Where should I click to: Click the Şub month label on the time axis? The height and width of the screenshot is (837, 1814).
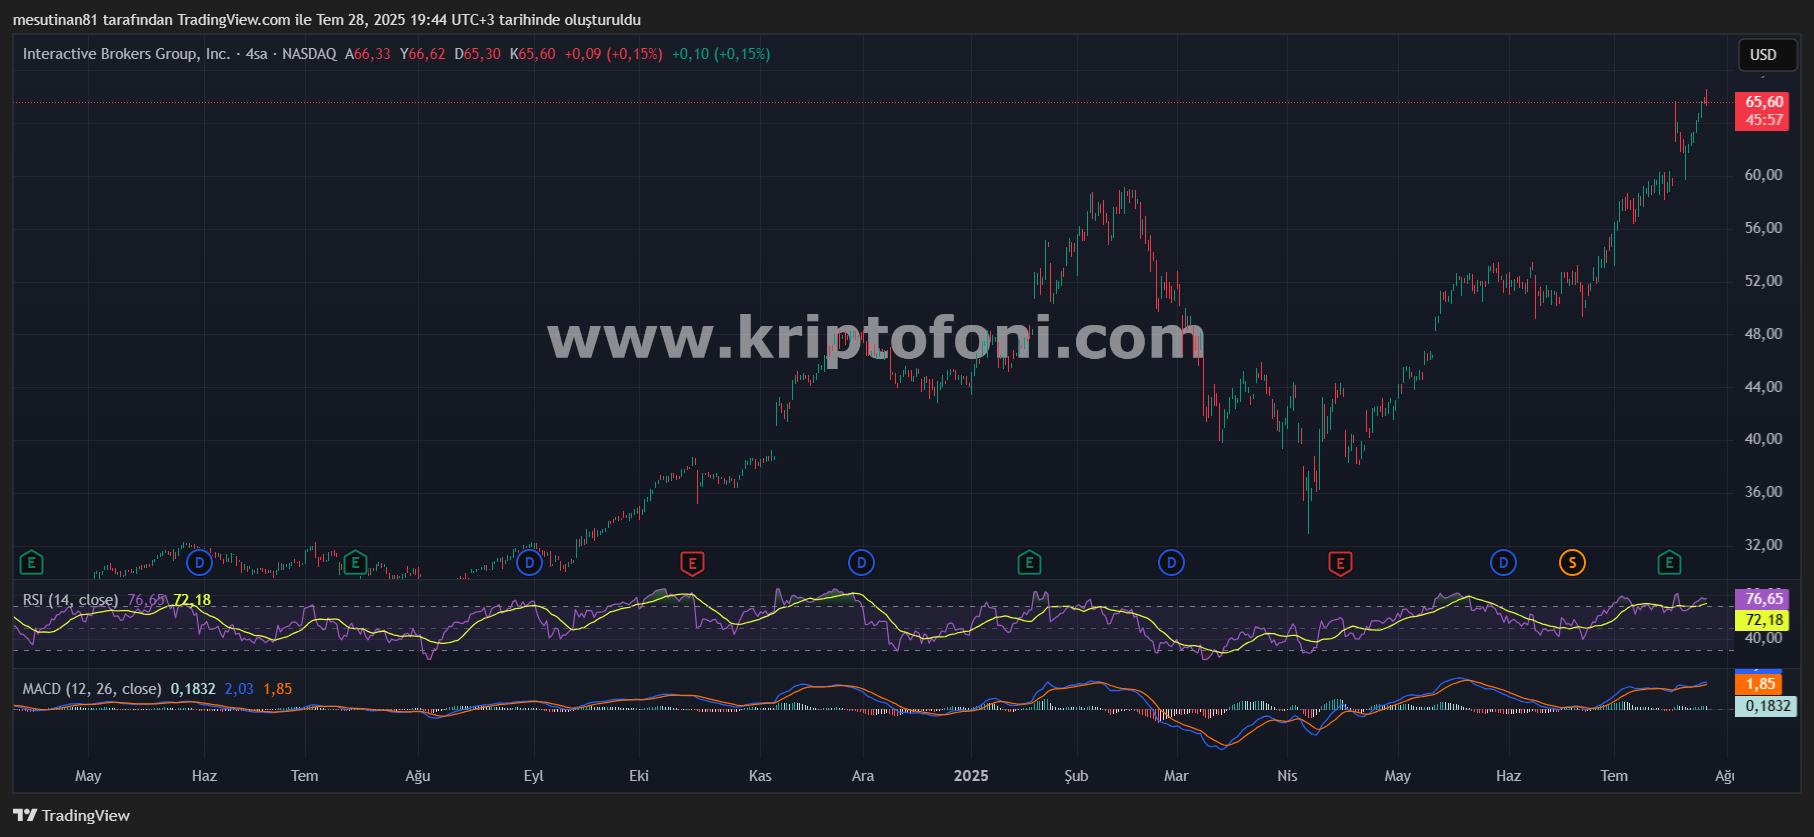(1076, 776)
